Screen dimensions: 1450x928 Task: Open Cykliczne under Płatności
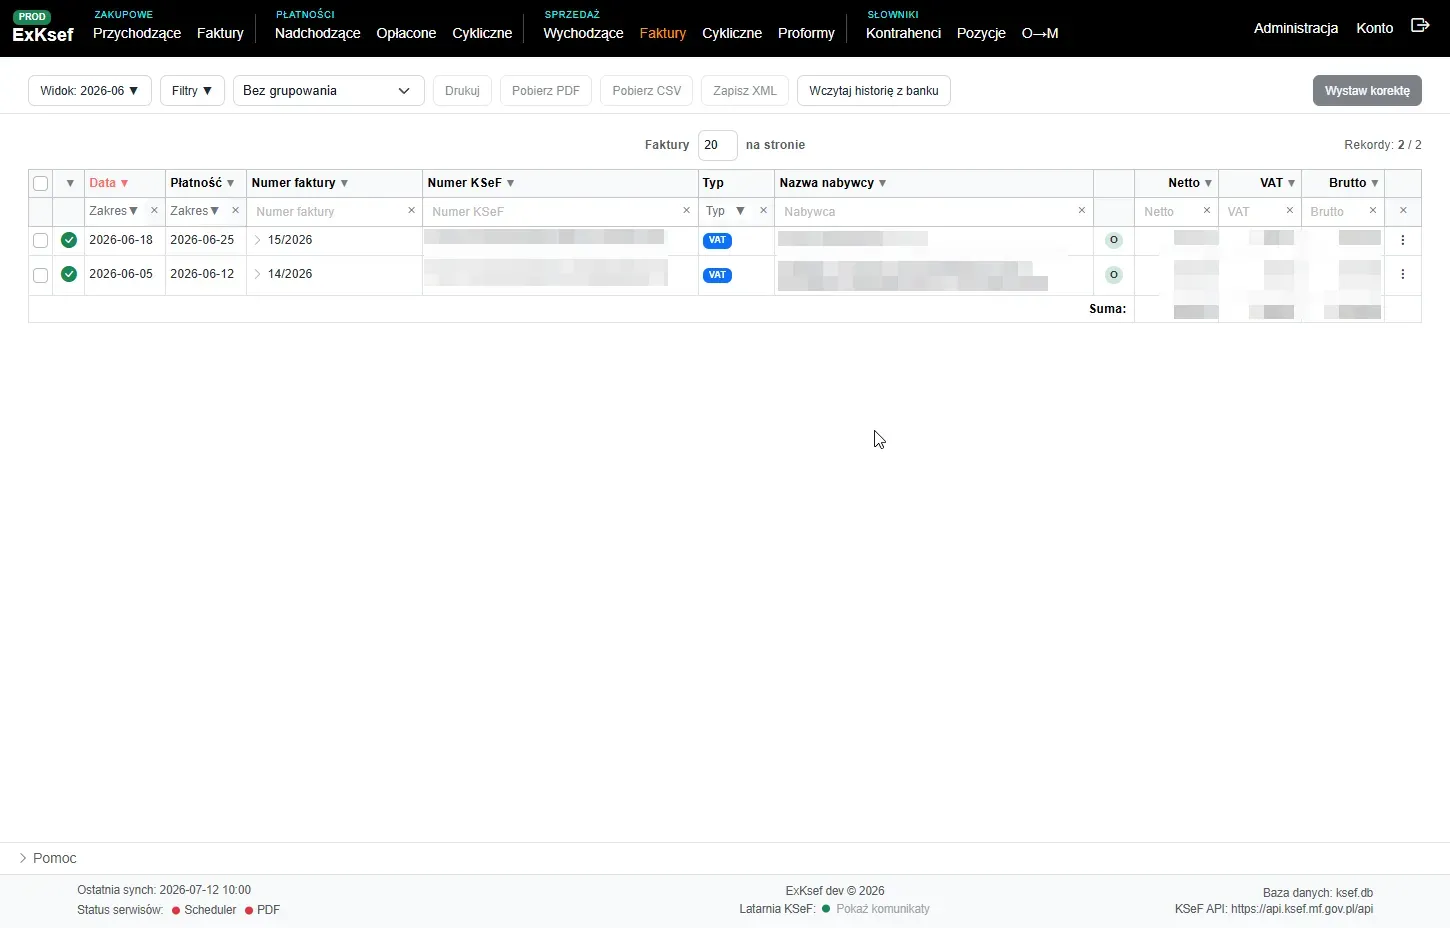click(482, 33)
